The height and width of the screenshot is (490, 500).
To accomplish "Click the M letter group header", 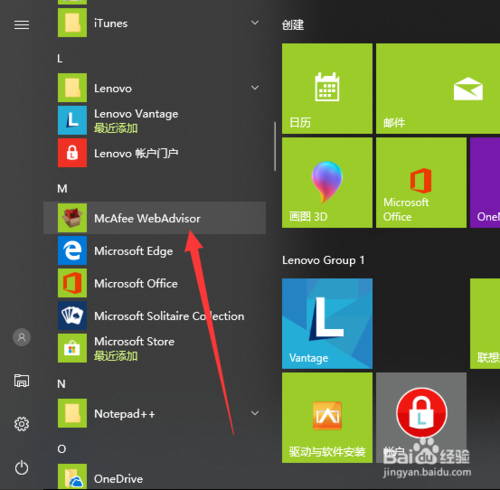I will (x=62, y=189).
